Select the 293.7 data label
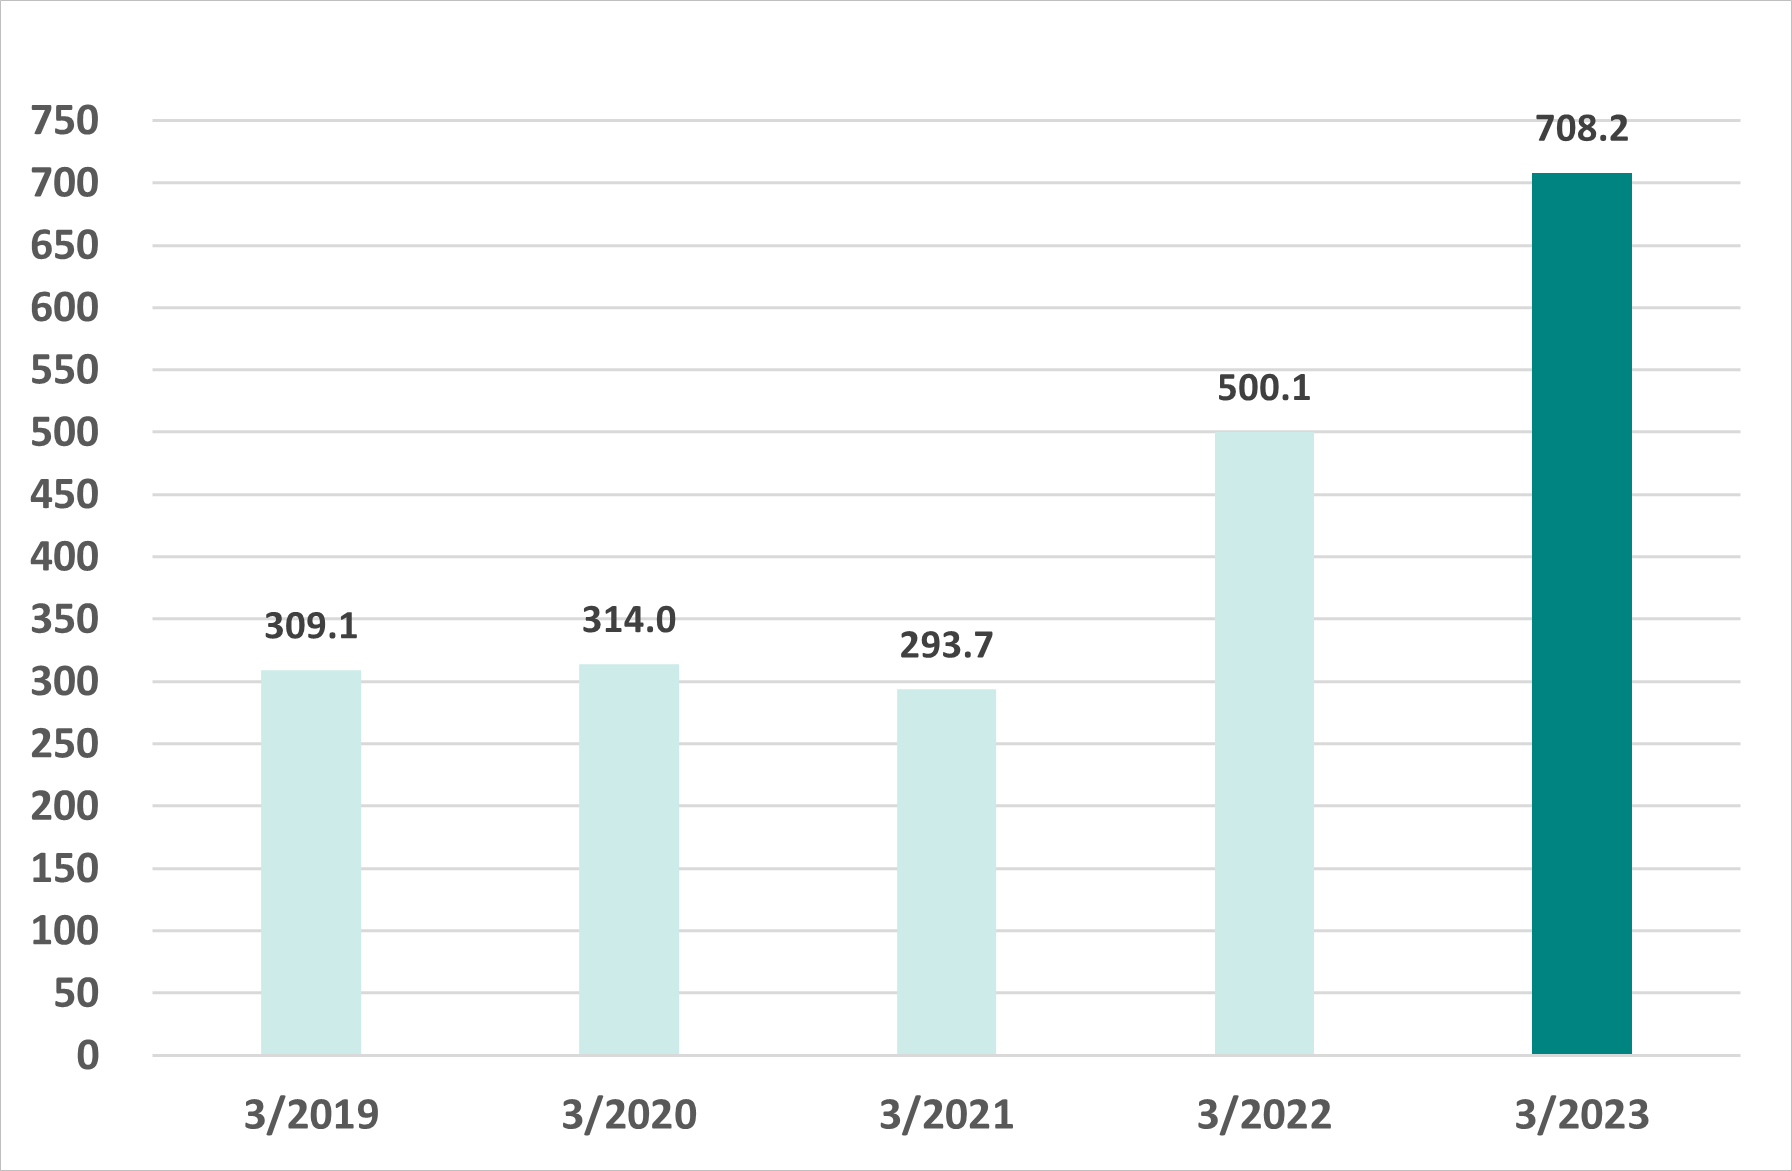The image size is (1792, 1171). click(946, 646)
